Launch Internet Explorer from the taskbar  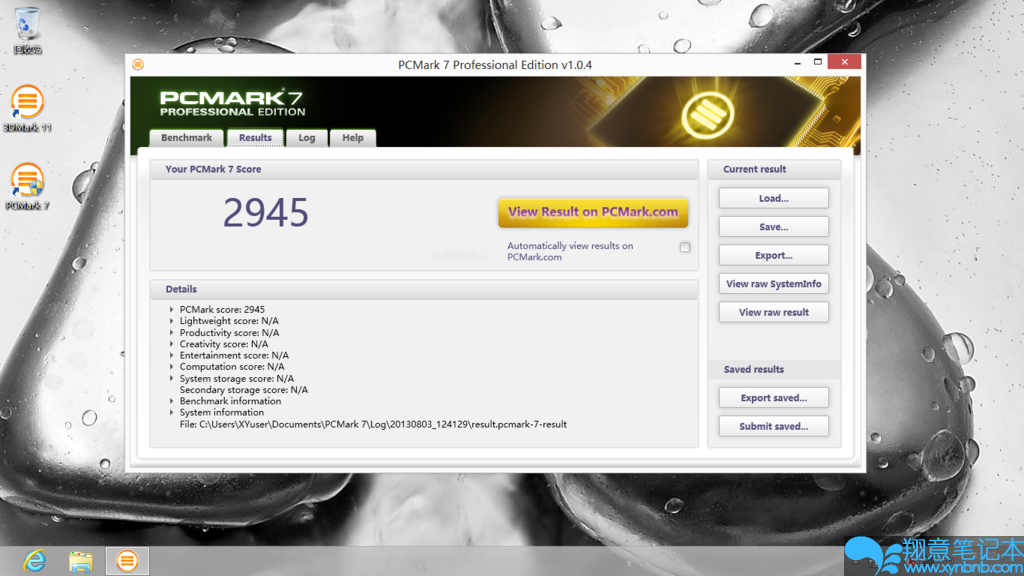(35, 561)
